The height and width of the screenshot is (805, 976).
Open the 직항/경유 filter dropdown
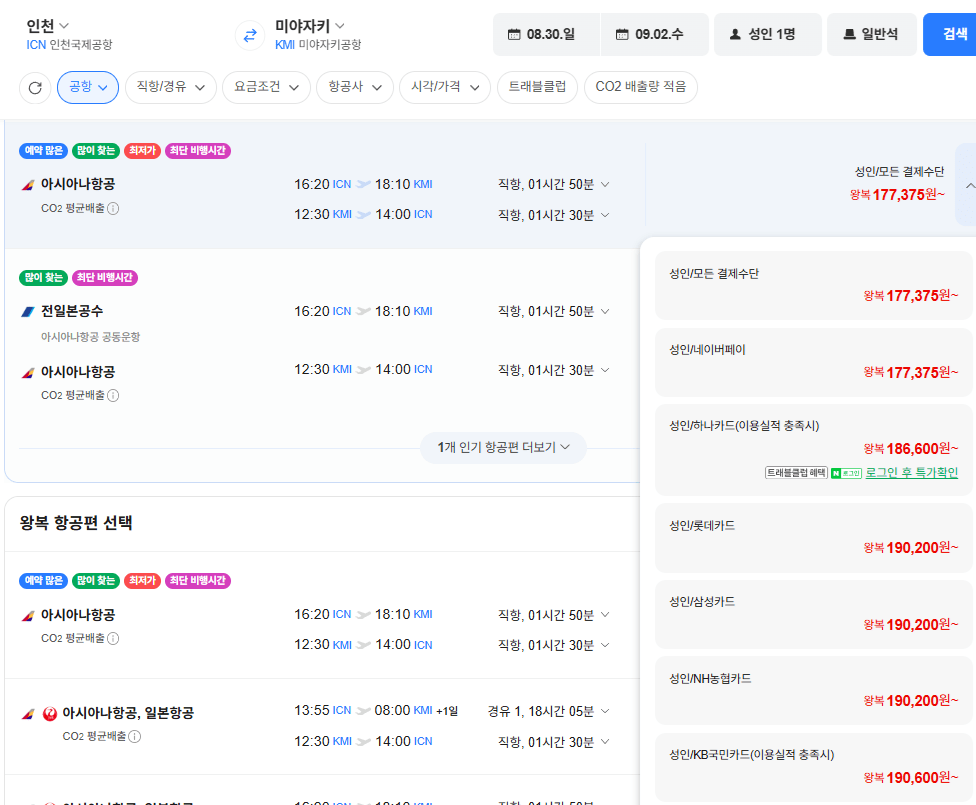171,87
